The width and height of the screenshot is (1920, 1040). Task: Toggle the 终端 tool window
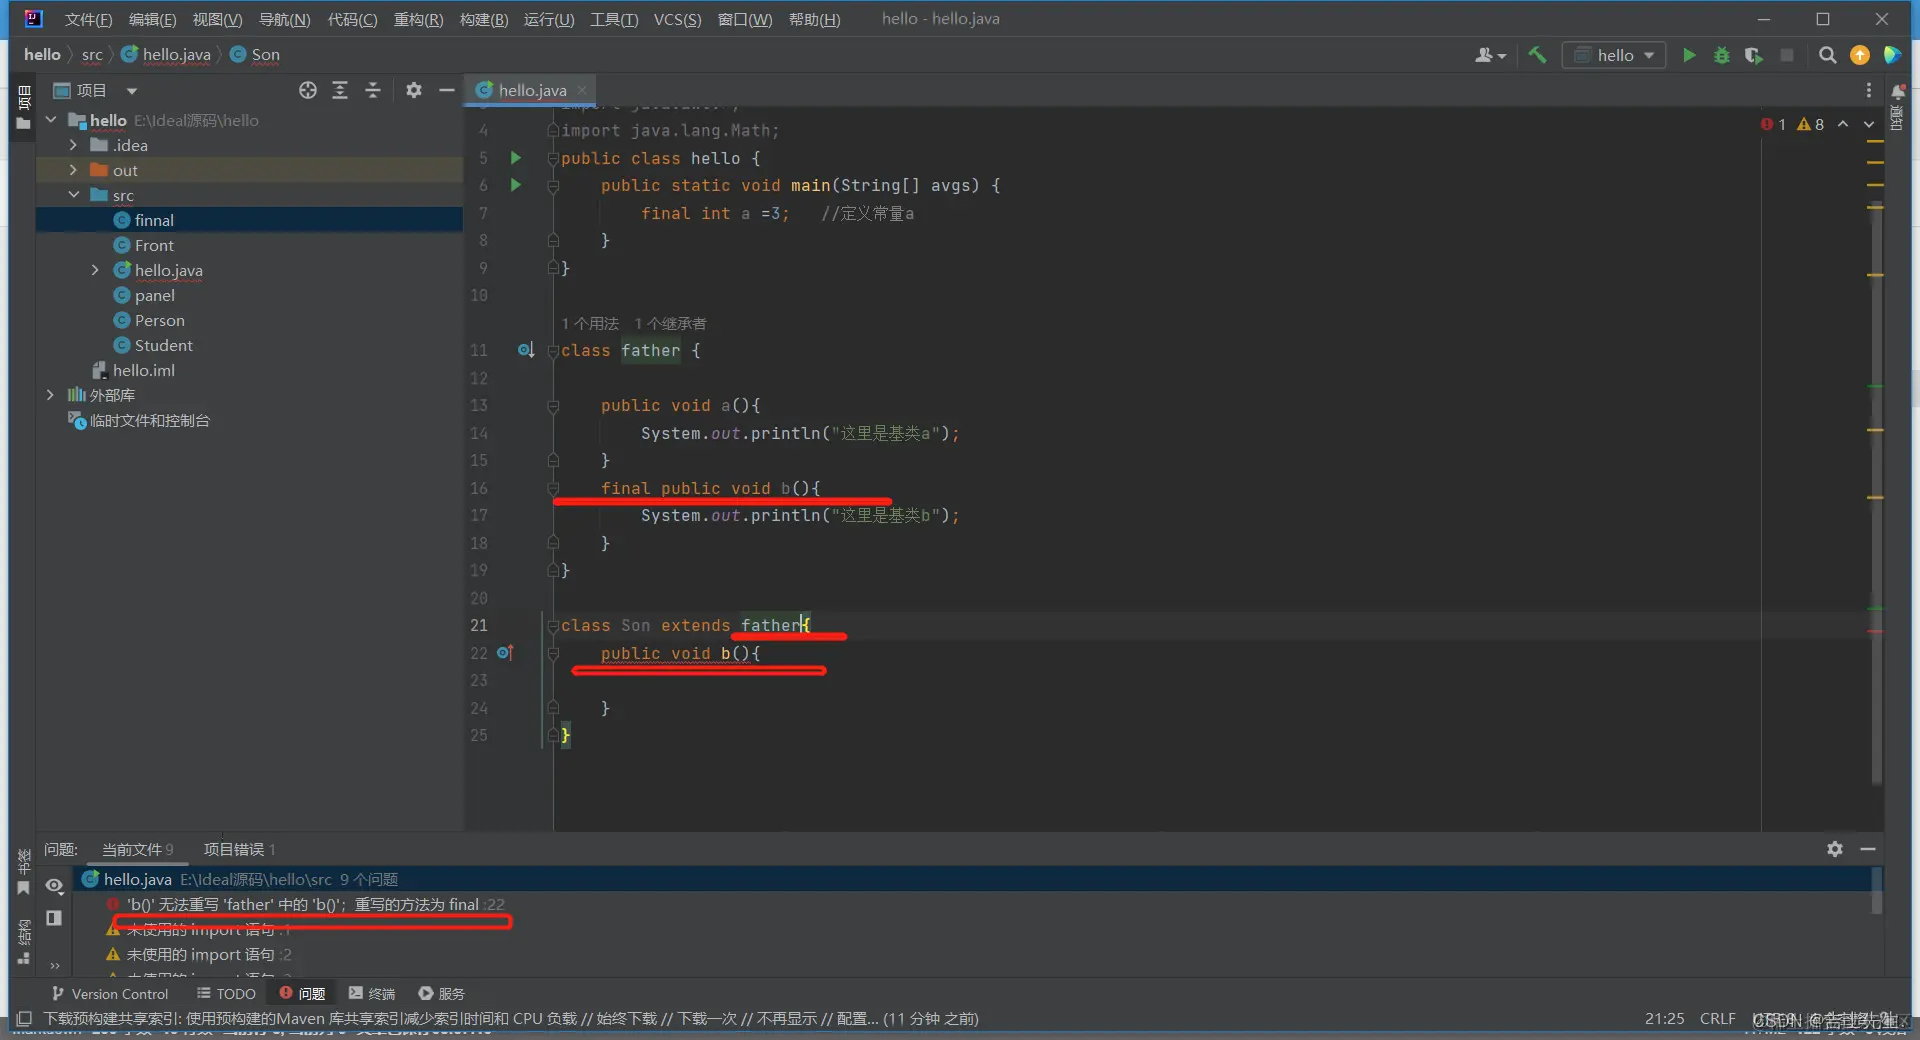pyautogui.click(x=372, y=994)
